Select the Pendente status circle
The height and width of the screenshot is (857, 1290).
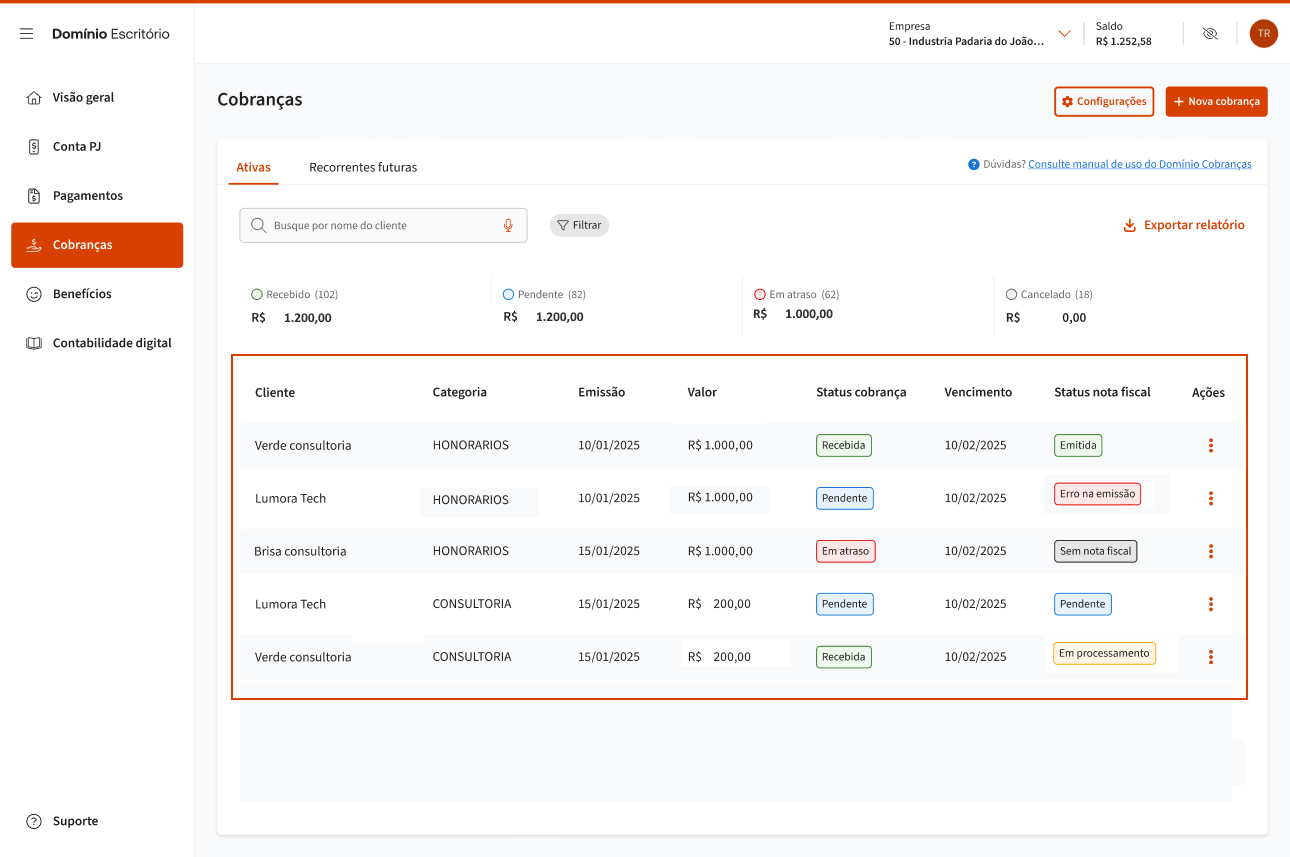click(509, 295)
